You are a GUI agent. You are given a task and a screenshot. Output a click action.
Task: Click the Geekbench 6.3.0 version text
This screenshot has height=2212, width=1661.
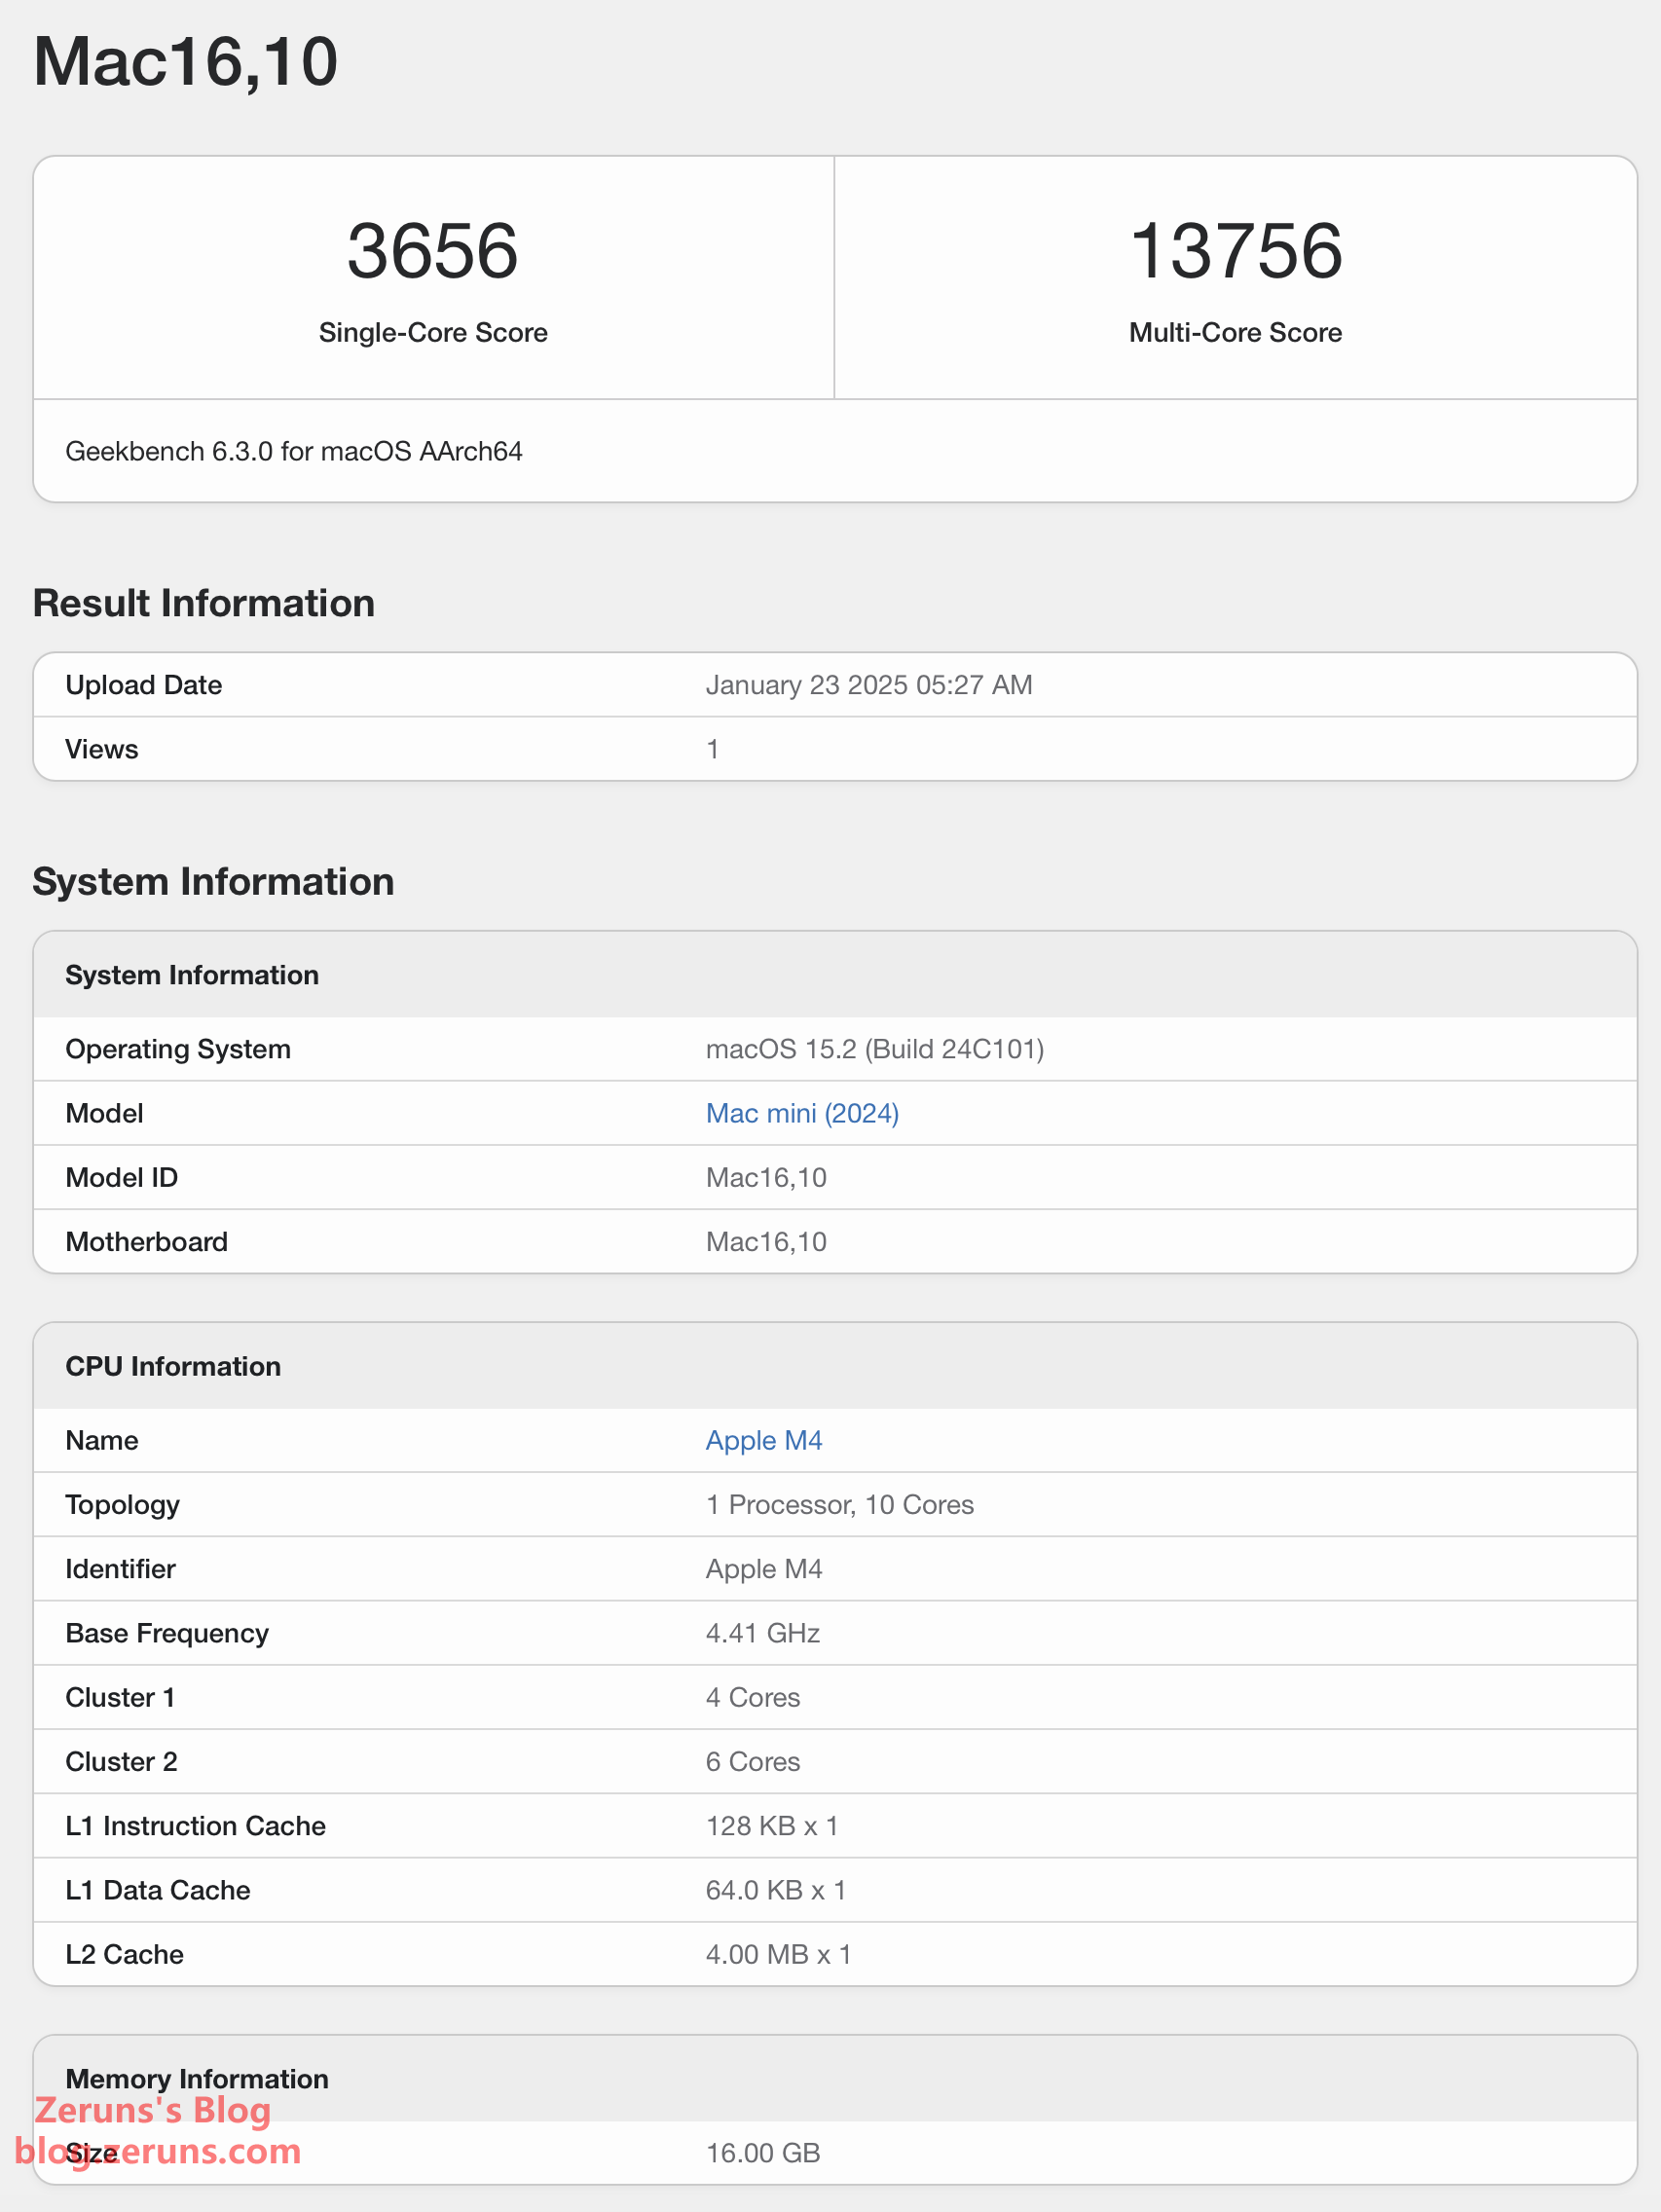[x=293, y=451]
